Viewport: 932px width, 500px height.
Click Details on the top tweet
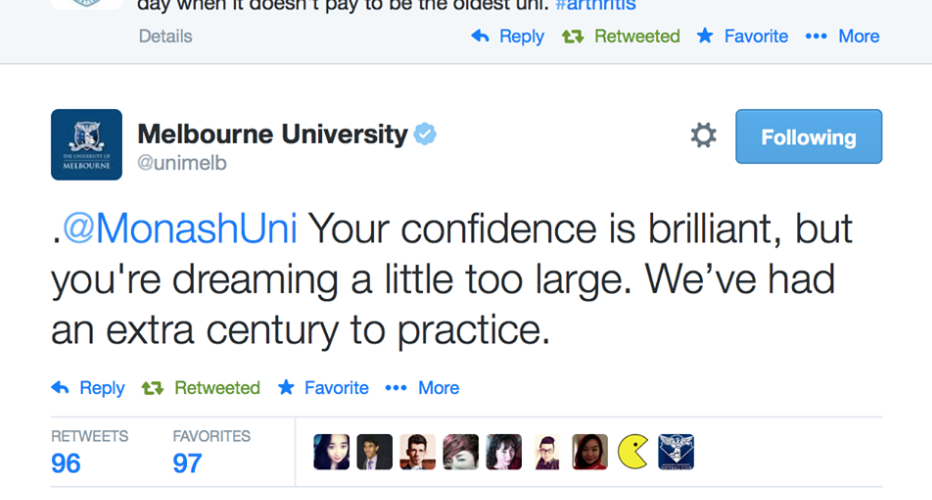click(x=165, y=36)
